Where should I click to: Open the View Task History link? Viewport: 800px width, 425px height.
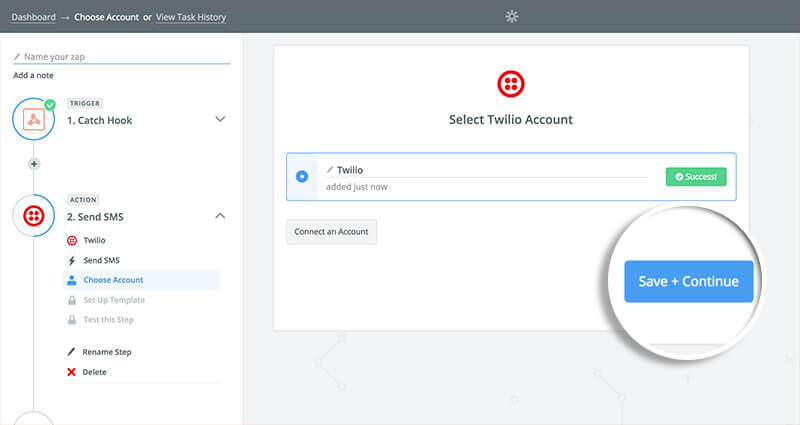coord(191,17)
